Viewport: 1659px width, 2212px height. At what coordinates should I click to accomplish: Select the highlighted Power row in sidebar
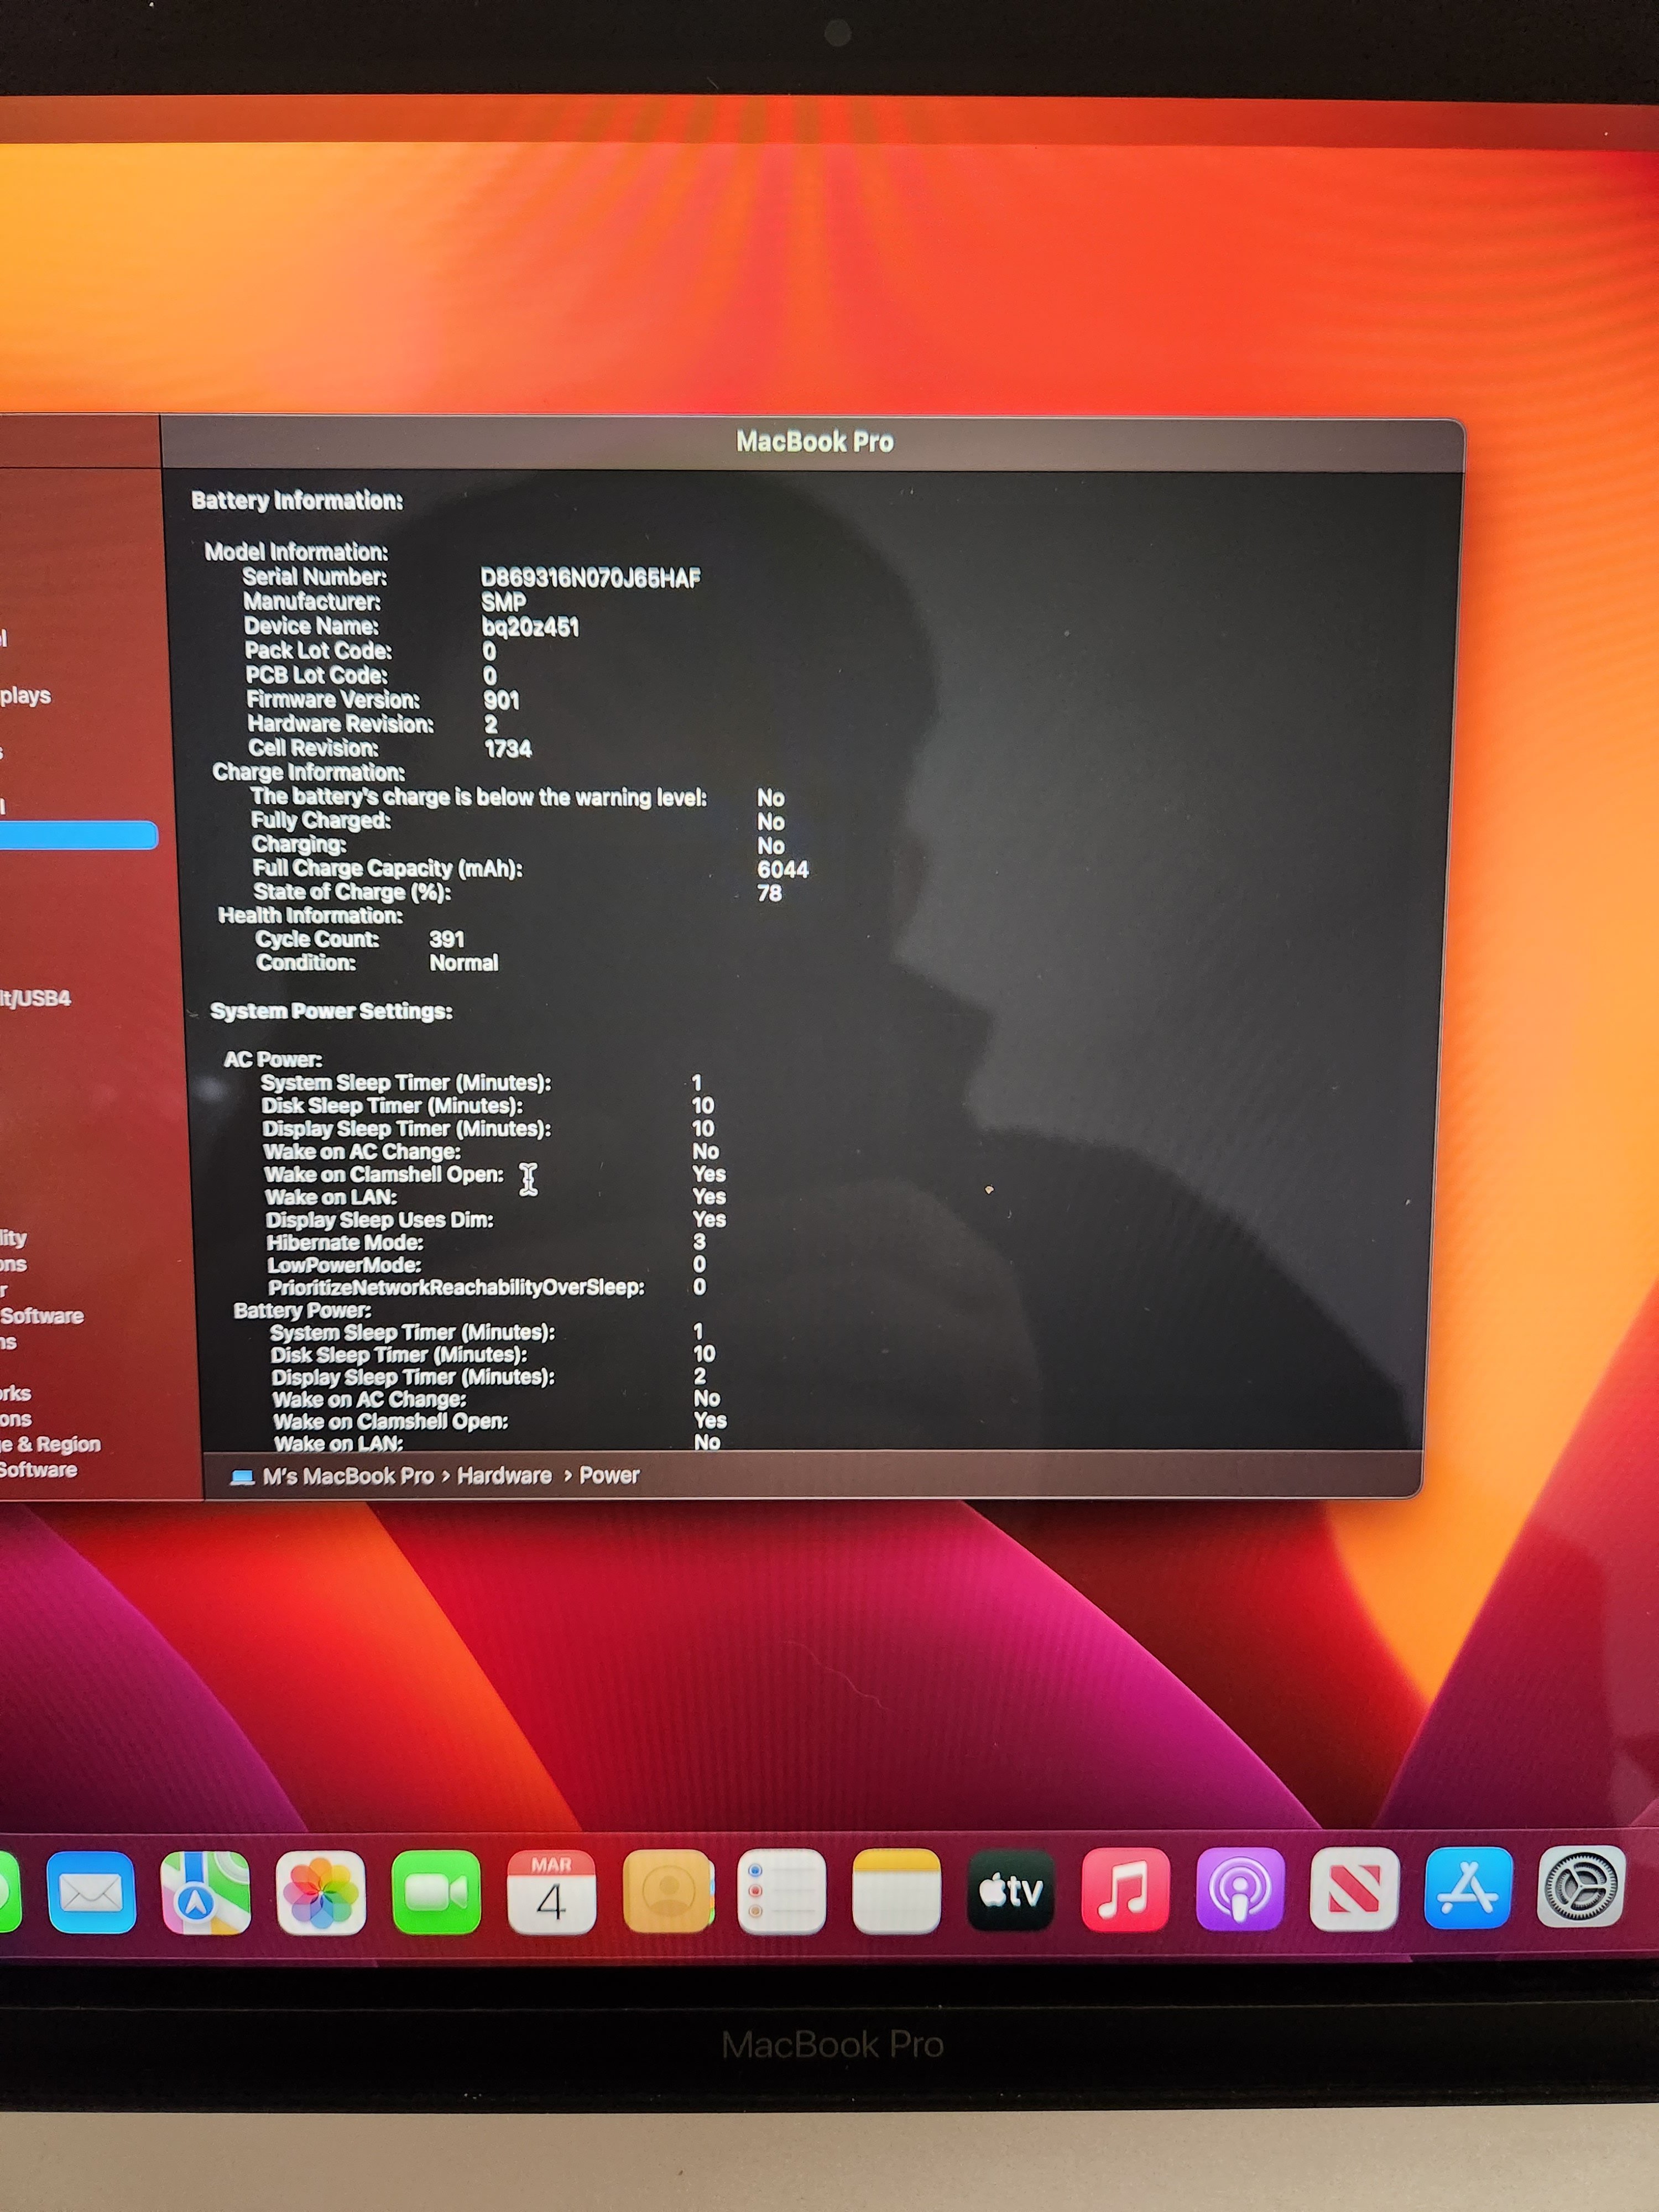pyautogui.click(x=78, y=835)
